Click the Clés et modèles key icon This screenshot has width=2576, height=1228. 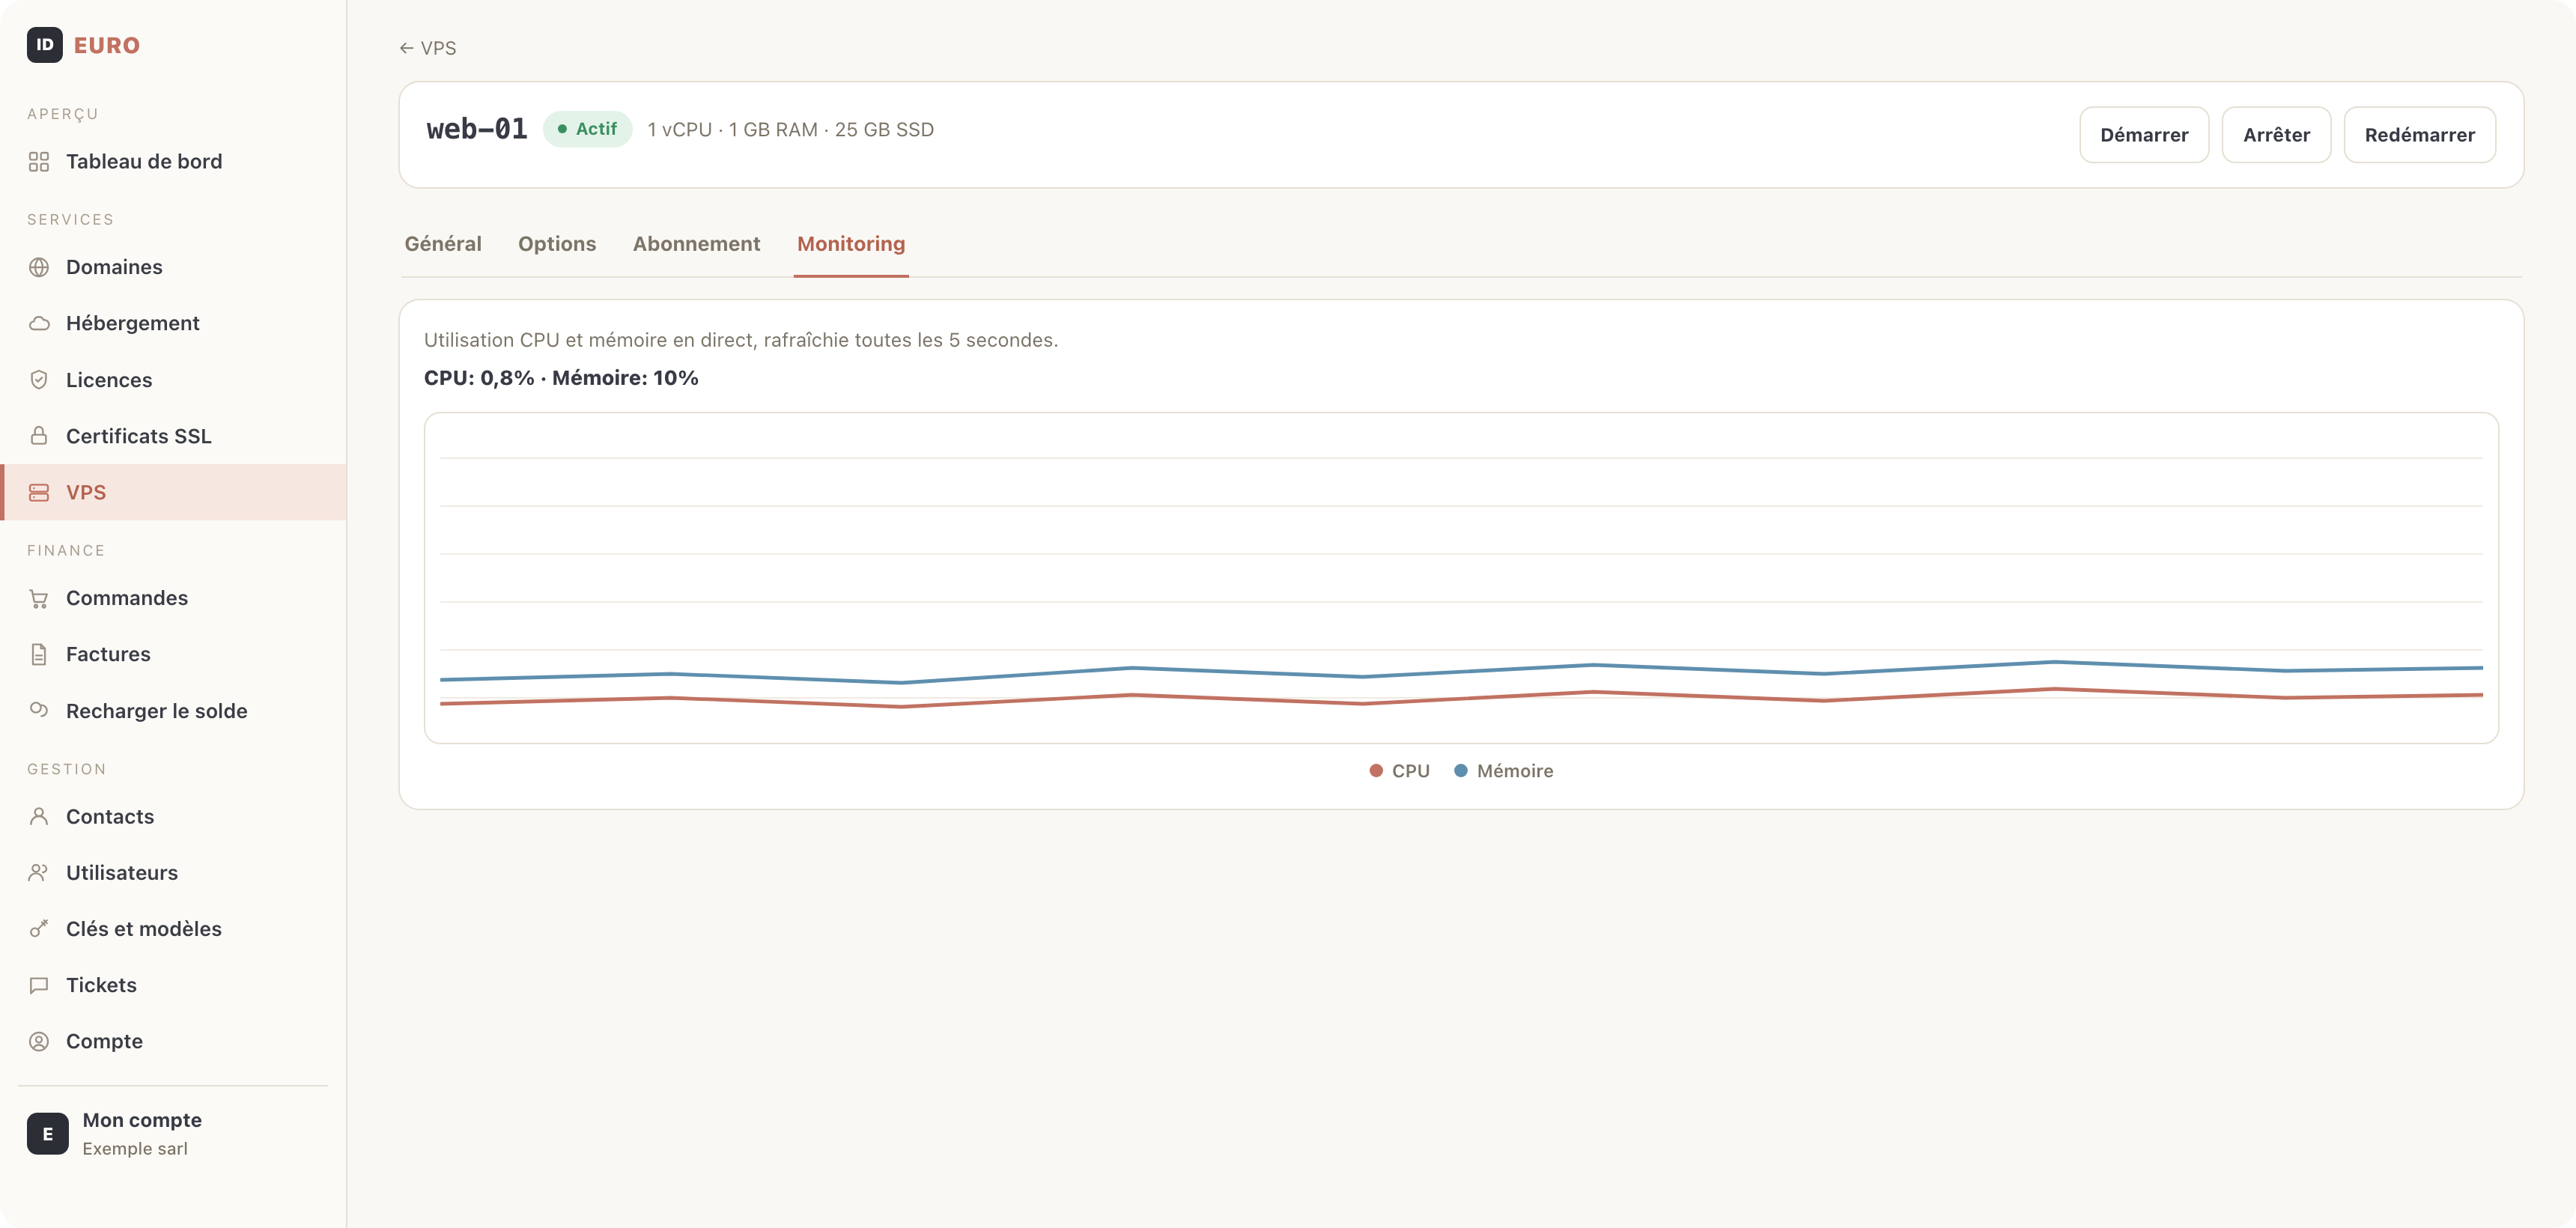39,929
